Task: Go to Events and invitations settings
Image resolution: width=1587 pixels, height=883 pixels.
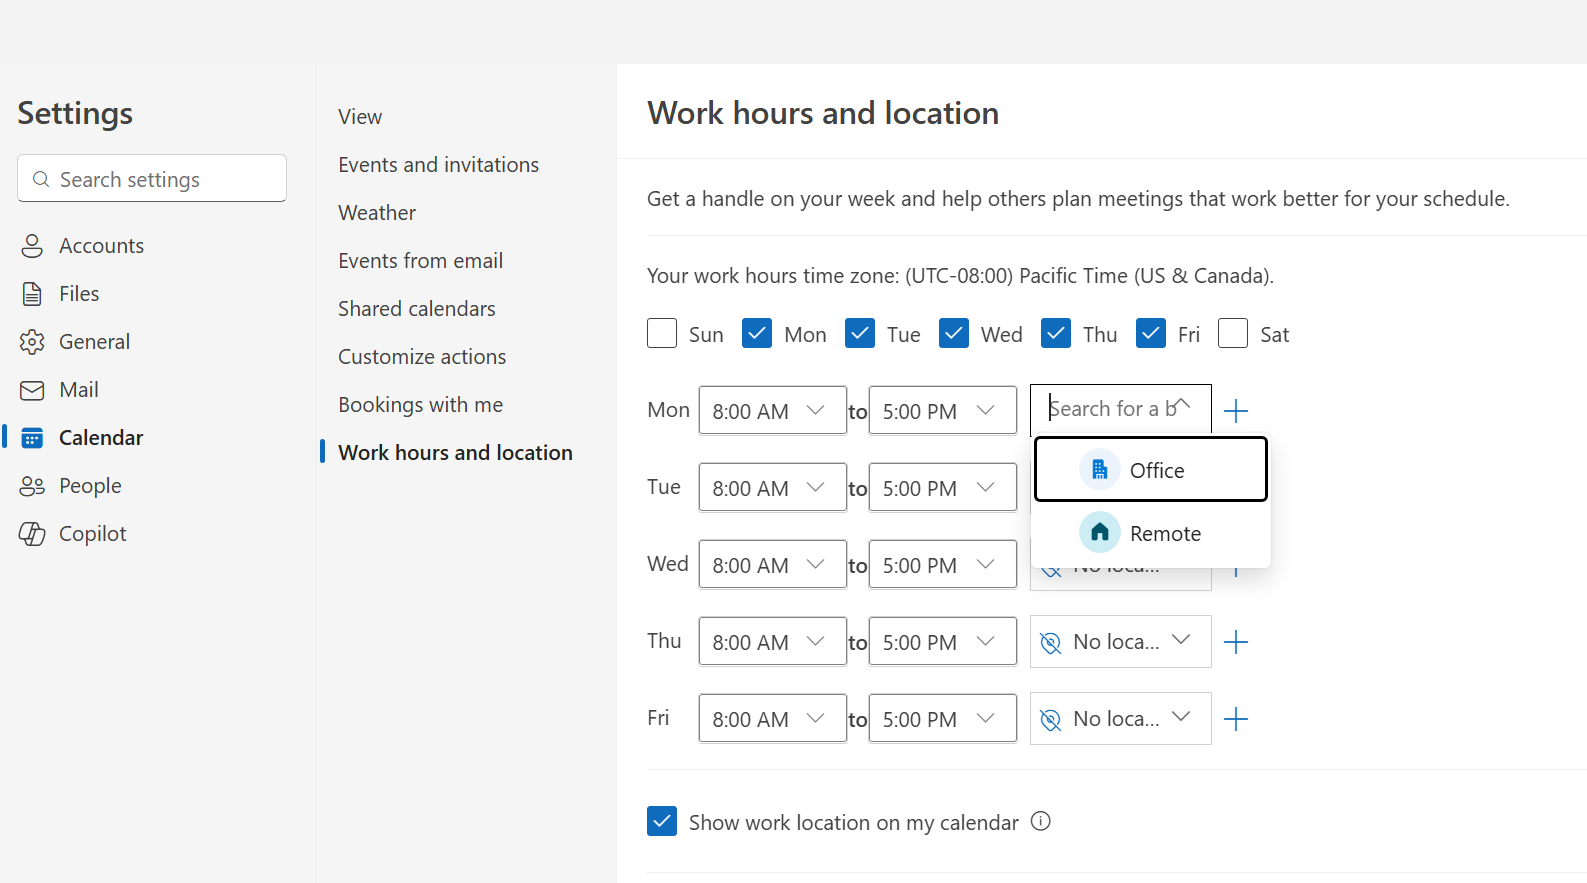Action: pos(438,165)
